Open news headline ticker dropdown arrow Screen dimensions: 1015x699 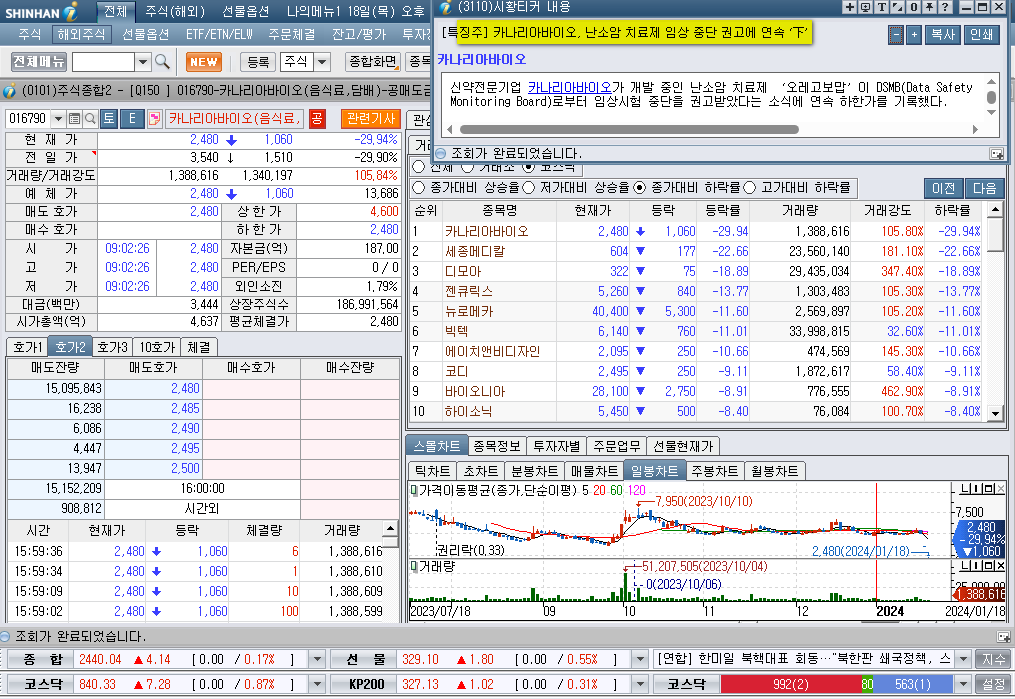963,660
